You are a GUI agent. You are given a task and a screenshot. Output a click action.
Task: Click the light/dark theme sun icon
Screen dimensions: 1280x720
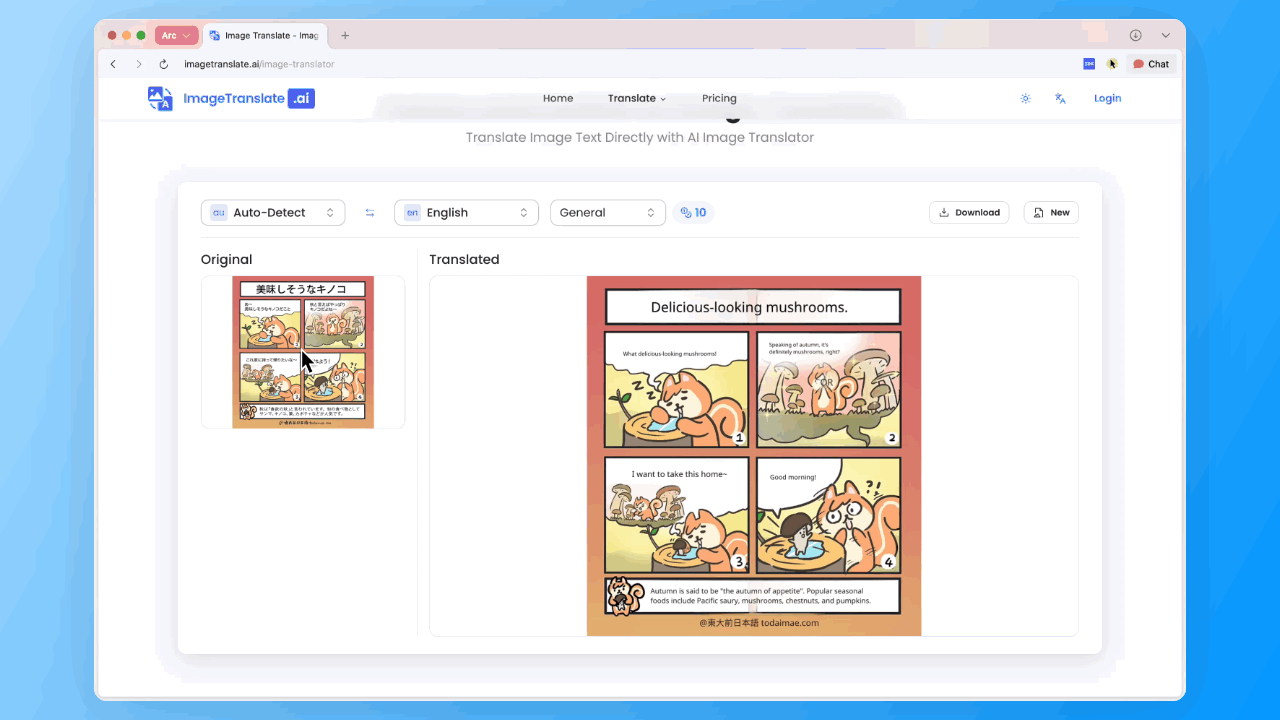[1025, 98]
